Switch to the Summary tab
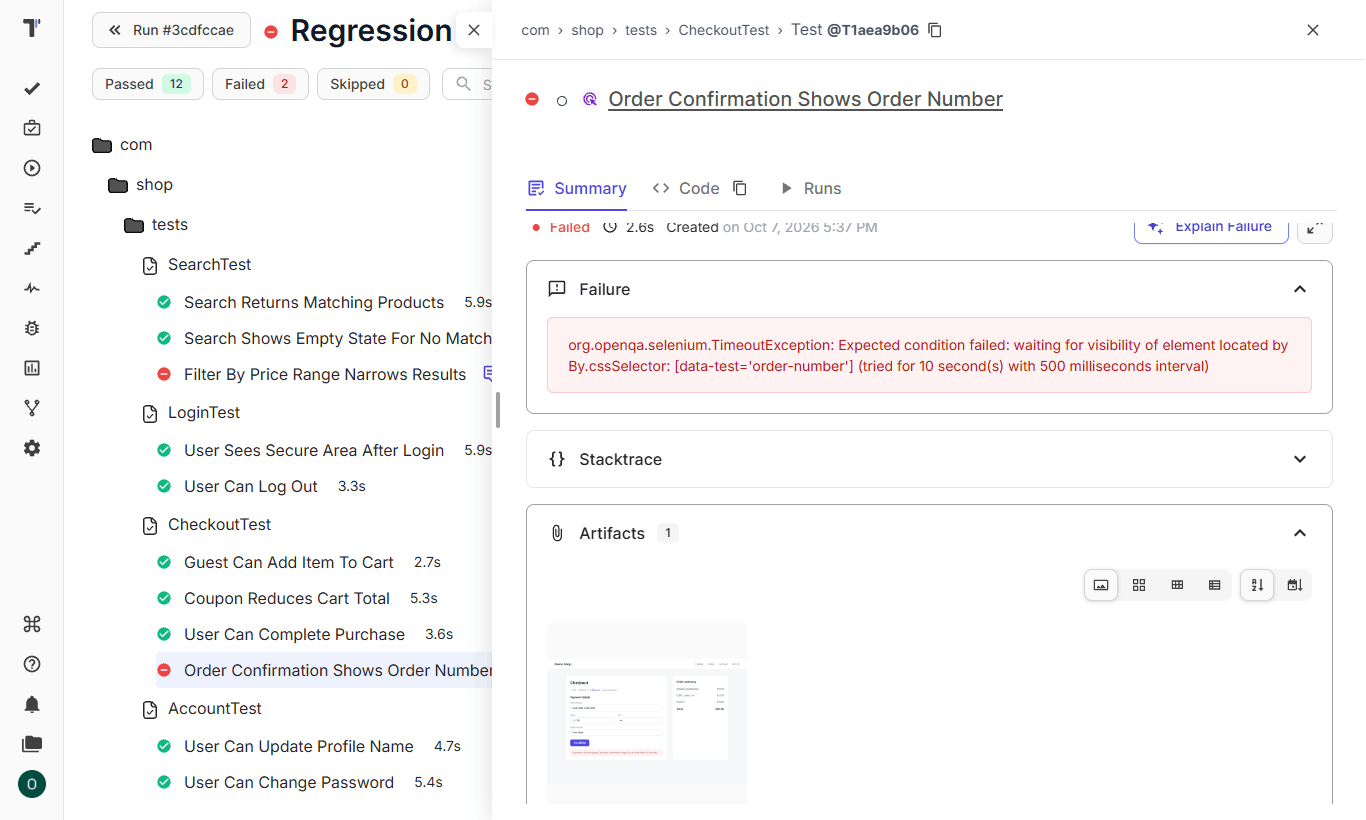This screenshot has width=1366, height=820. point(577,188)
